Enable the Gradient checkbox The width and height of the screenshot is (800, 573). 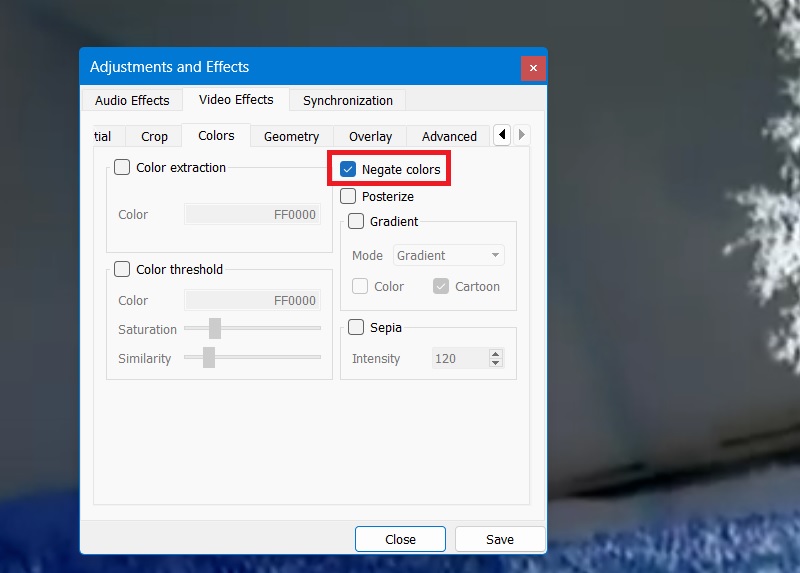356,221
